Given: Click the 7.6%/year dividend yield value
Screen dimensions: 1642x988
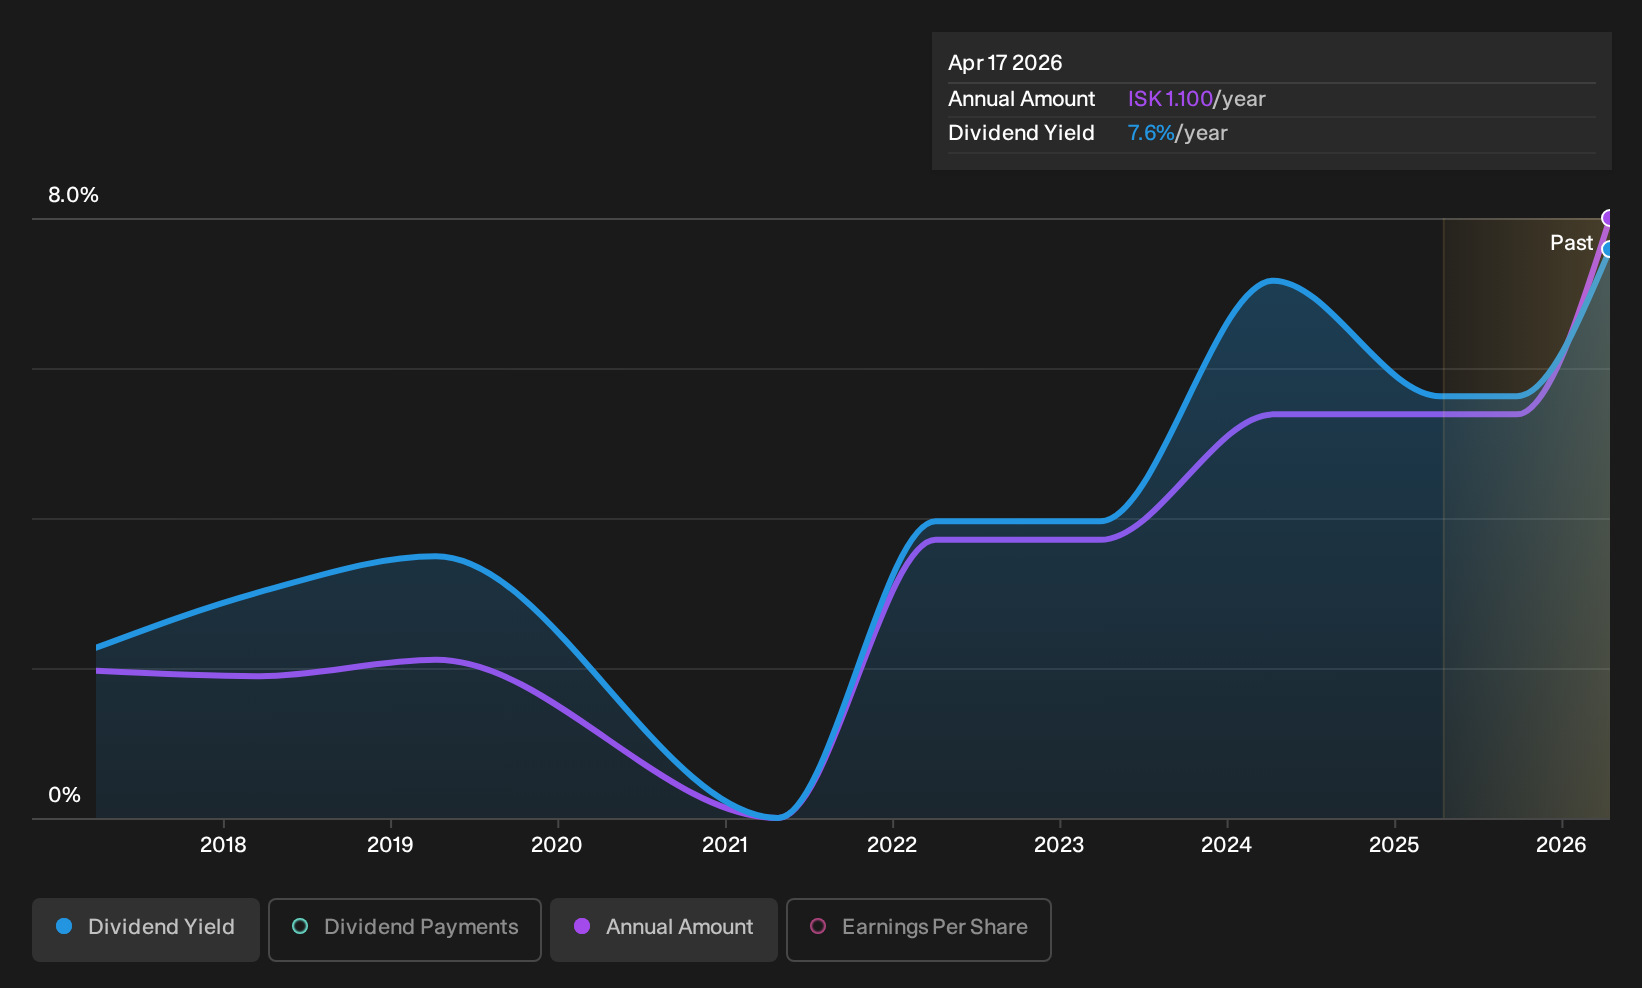Looking at the screenshot, I should point(1178,133).
